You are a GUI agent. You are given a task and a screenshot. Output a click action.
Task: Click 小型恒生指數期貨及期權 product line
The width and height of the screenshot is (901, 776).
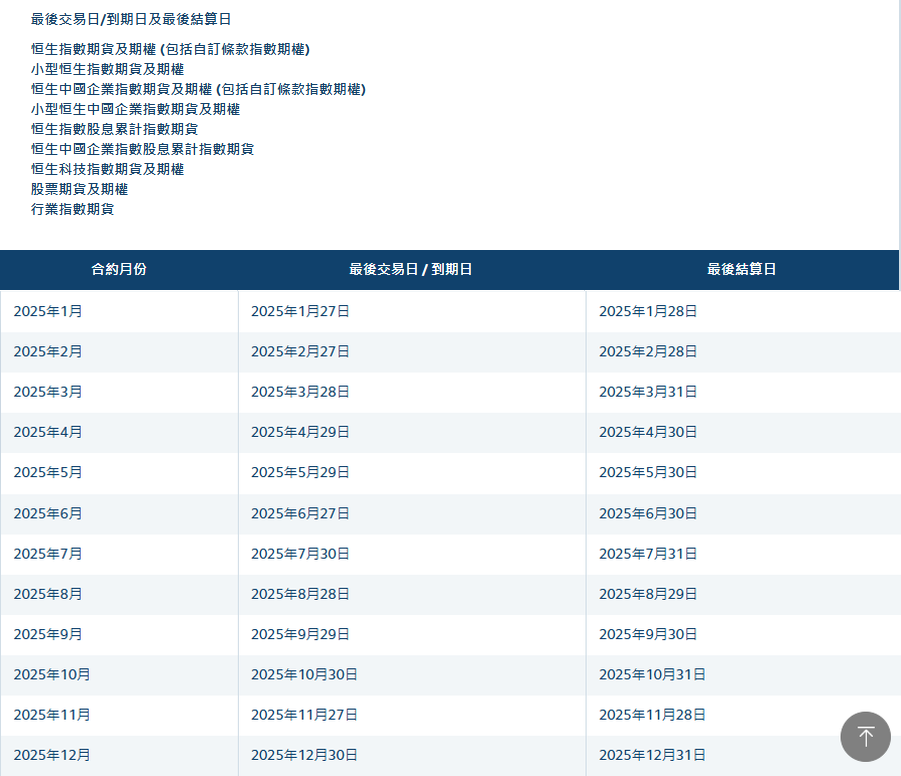click(107, 69)
